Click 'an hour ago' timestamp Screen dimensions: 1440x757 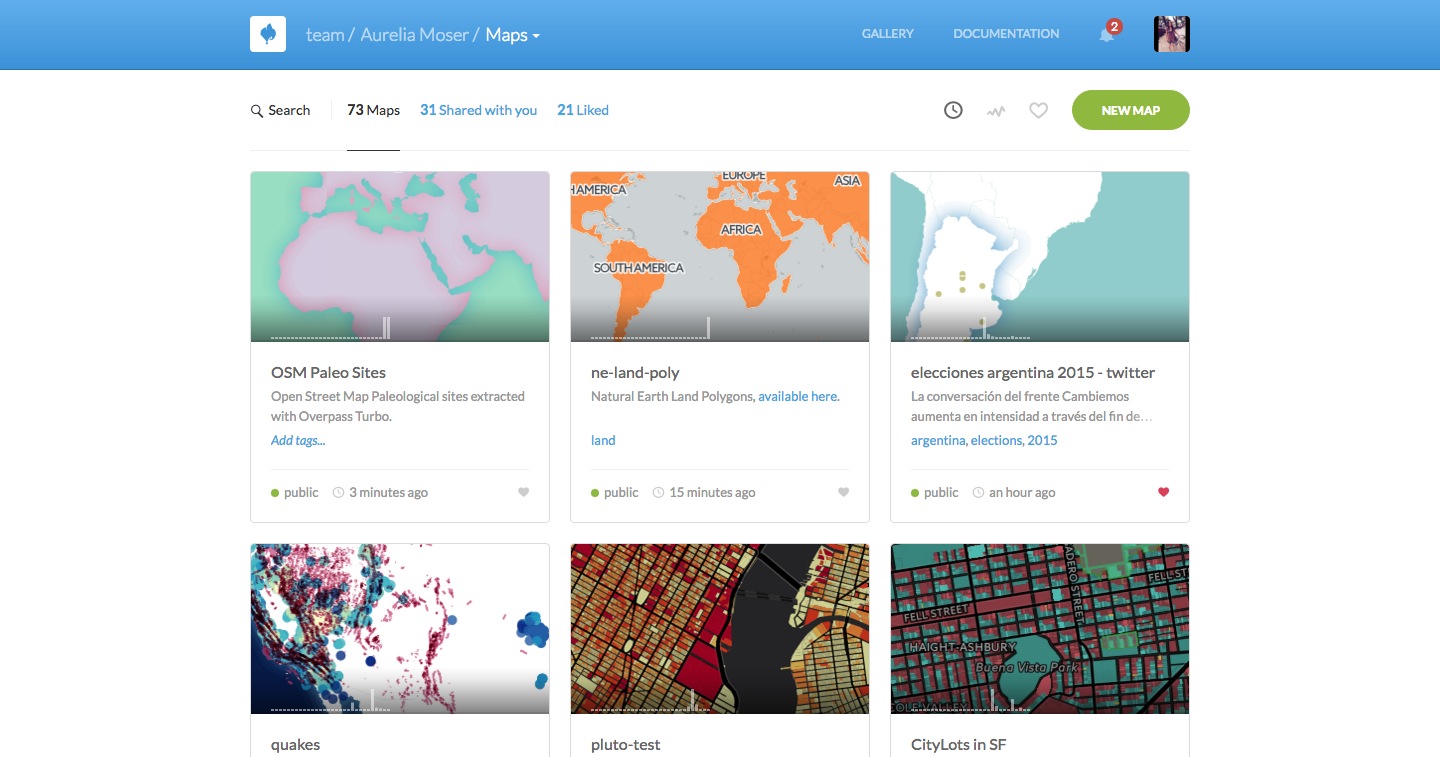[1022, 492]
